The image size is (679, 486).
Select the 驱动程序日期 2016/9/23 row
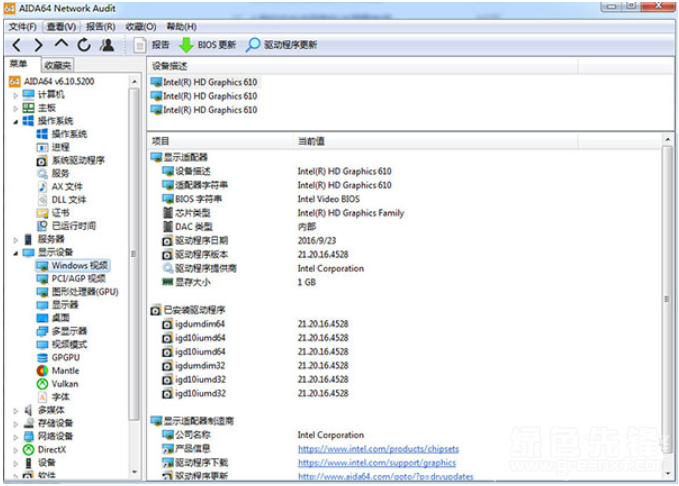[x=404, y=240]
